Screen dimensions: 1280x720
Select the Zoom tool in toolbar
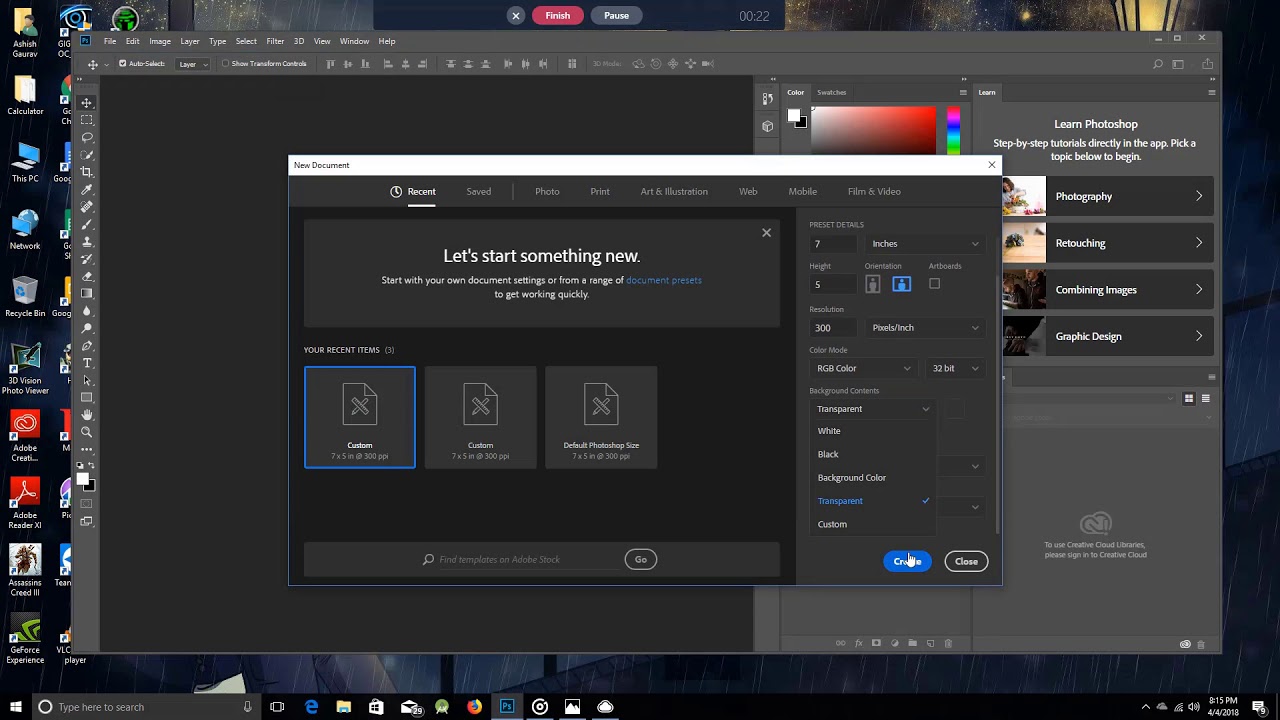click(x=87, y=432)
